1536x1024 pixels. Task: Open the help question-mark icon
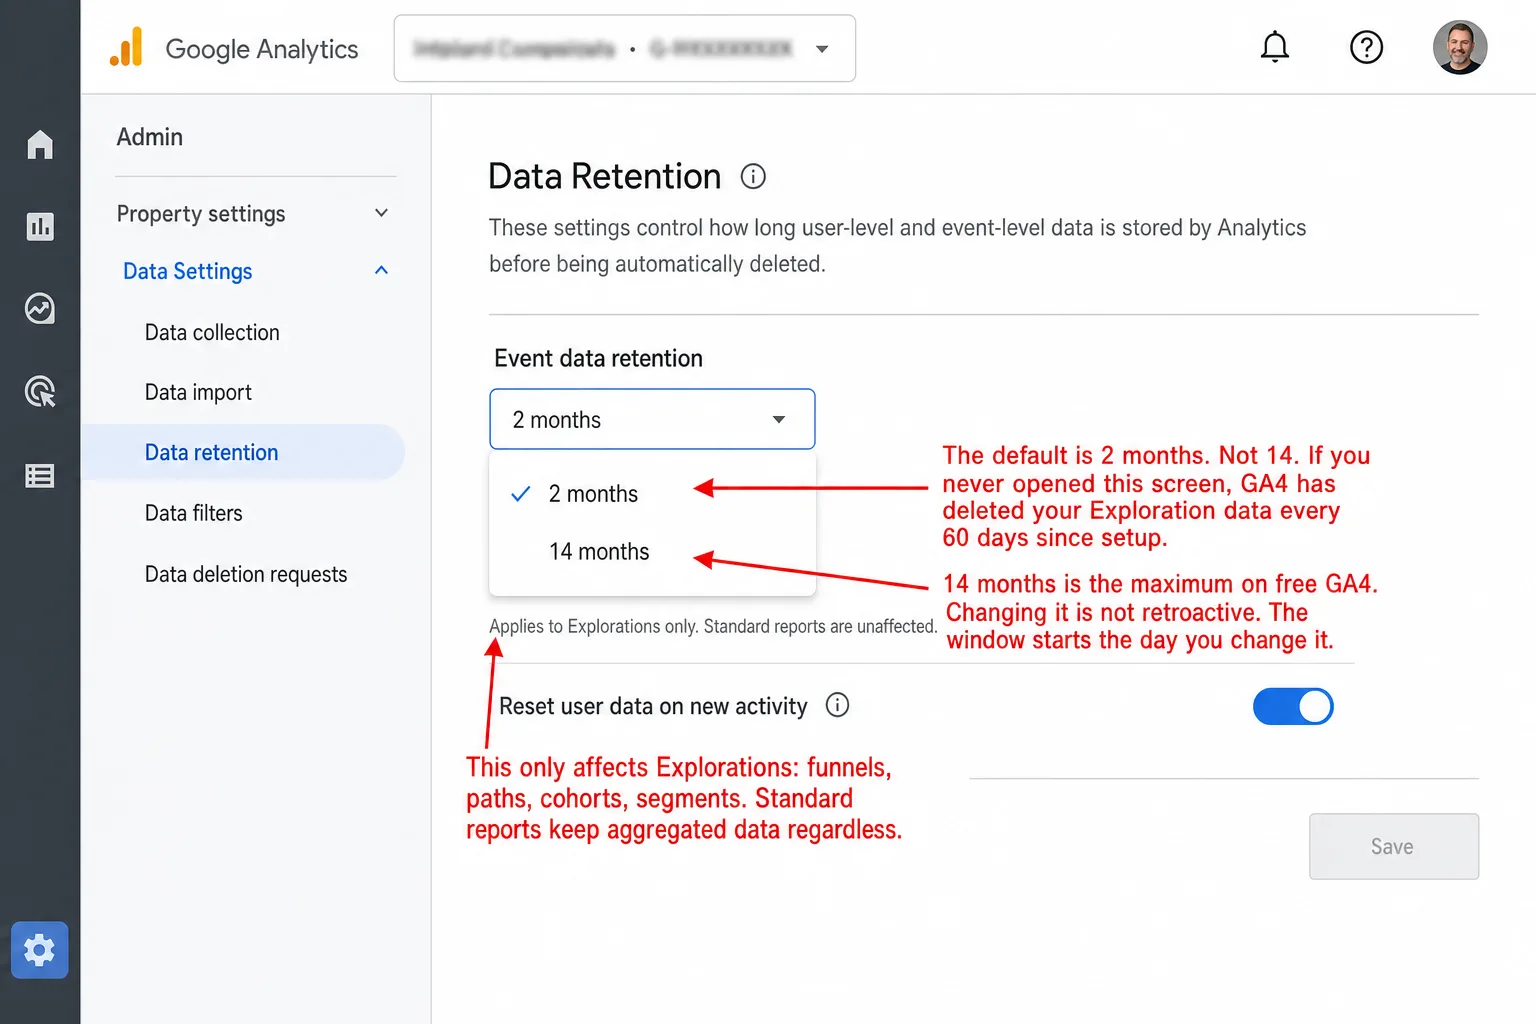coord(1366,47)
